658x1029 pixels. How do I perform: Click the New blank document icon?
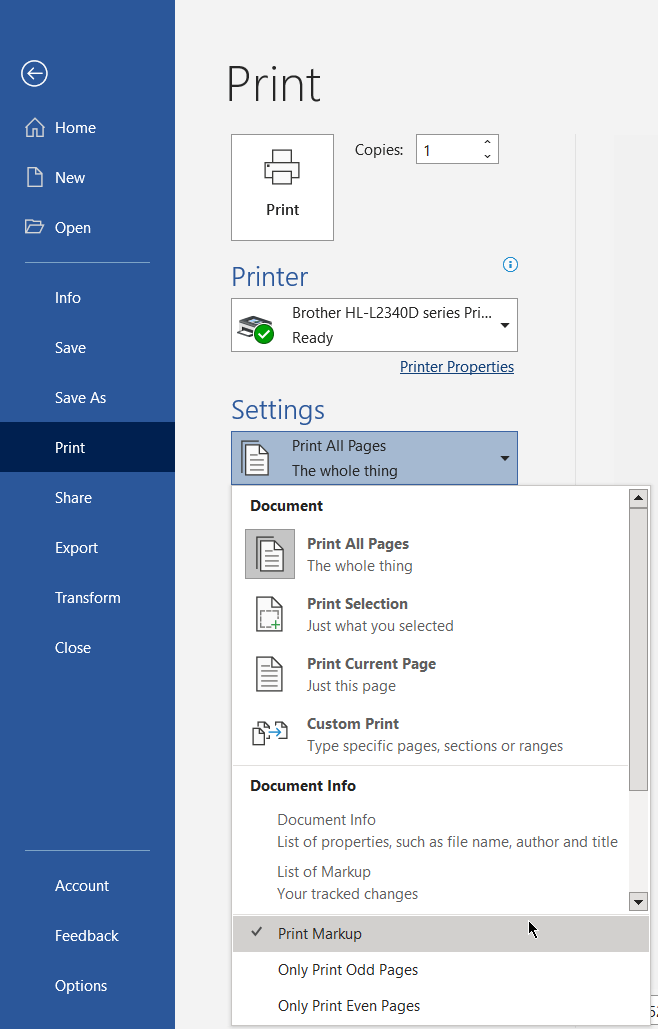(35, 177)
